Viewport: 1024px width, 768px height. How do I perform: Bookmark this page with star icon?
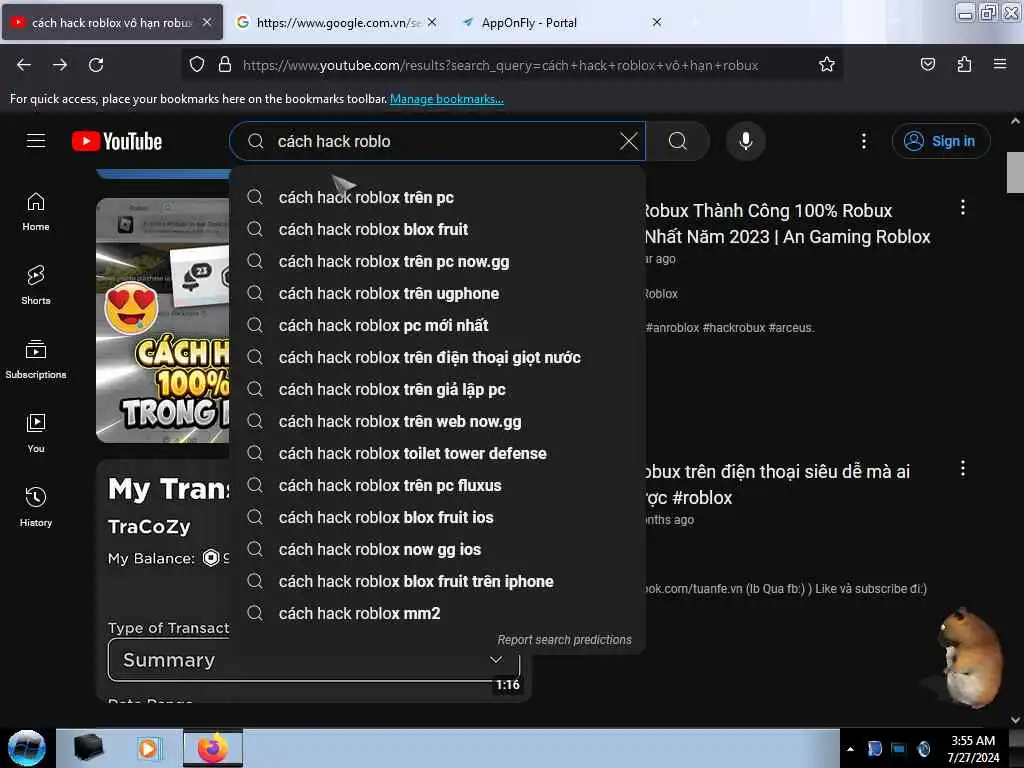[x=827, y=65]
